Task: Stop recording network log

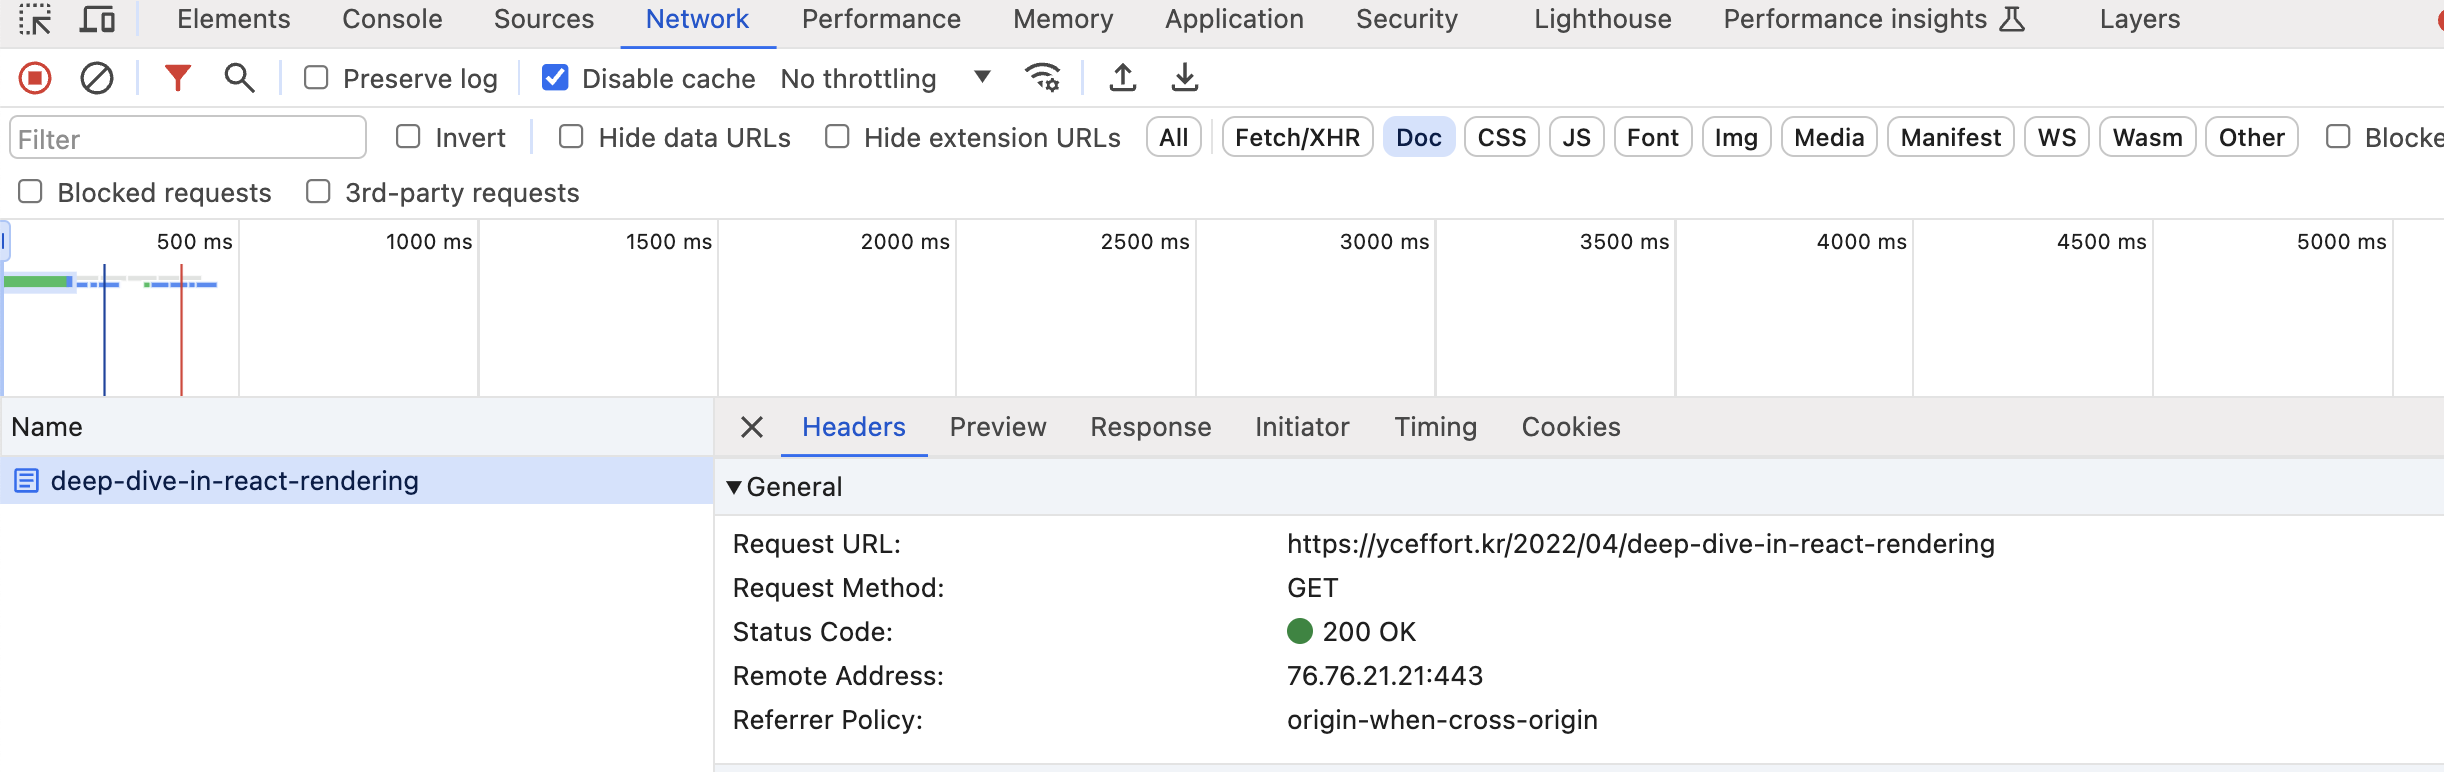Action: tap(35, 78)
